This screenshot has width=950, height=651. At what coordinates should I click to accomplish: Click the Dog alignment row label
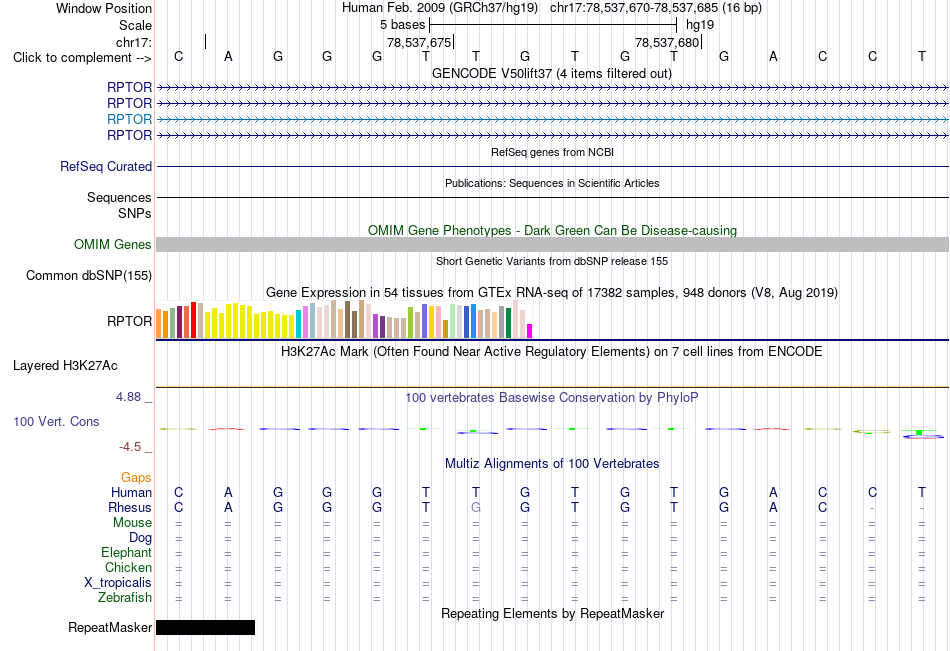click(140, 538)
